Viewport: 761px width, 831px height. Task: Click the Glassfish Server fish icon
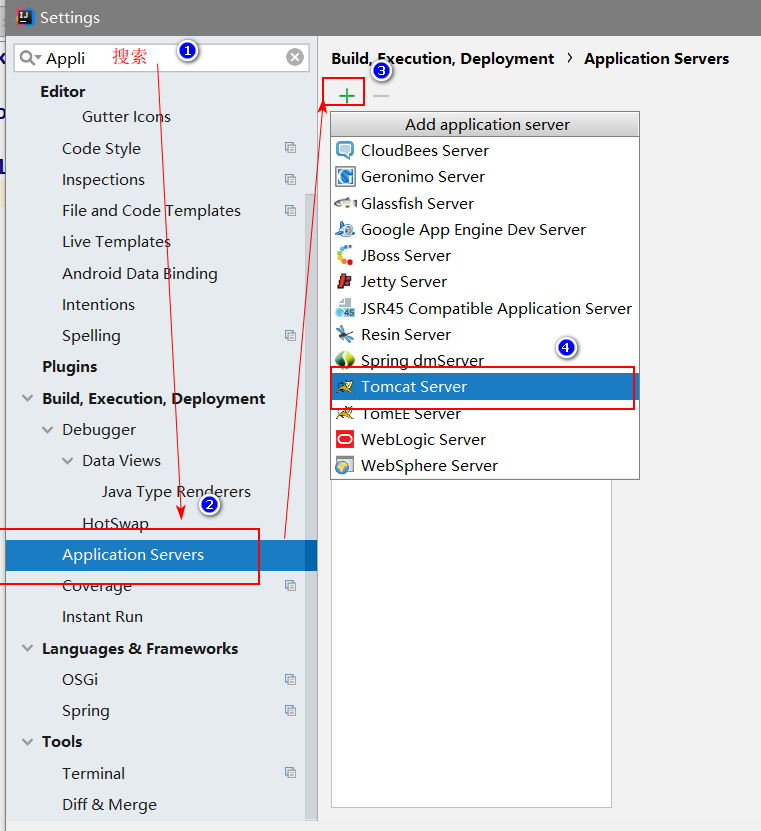(345, 203)
